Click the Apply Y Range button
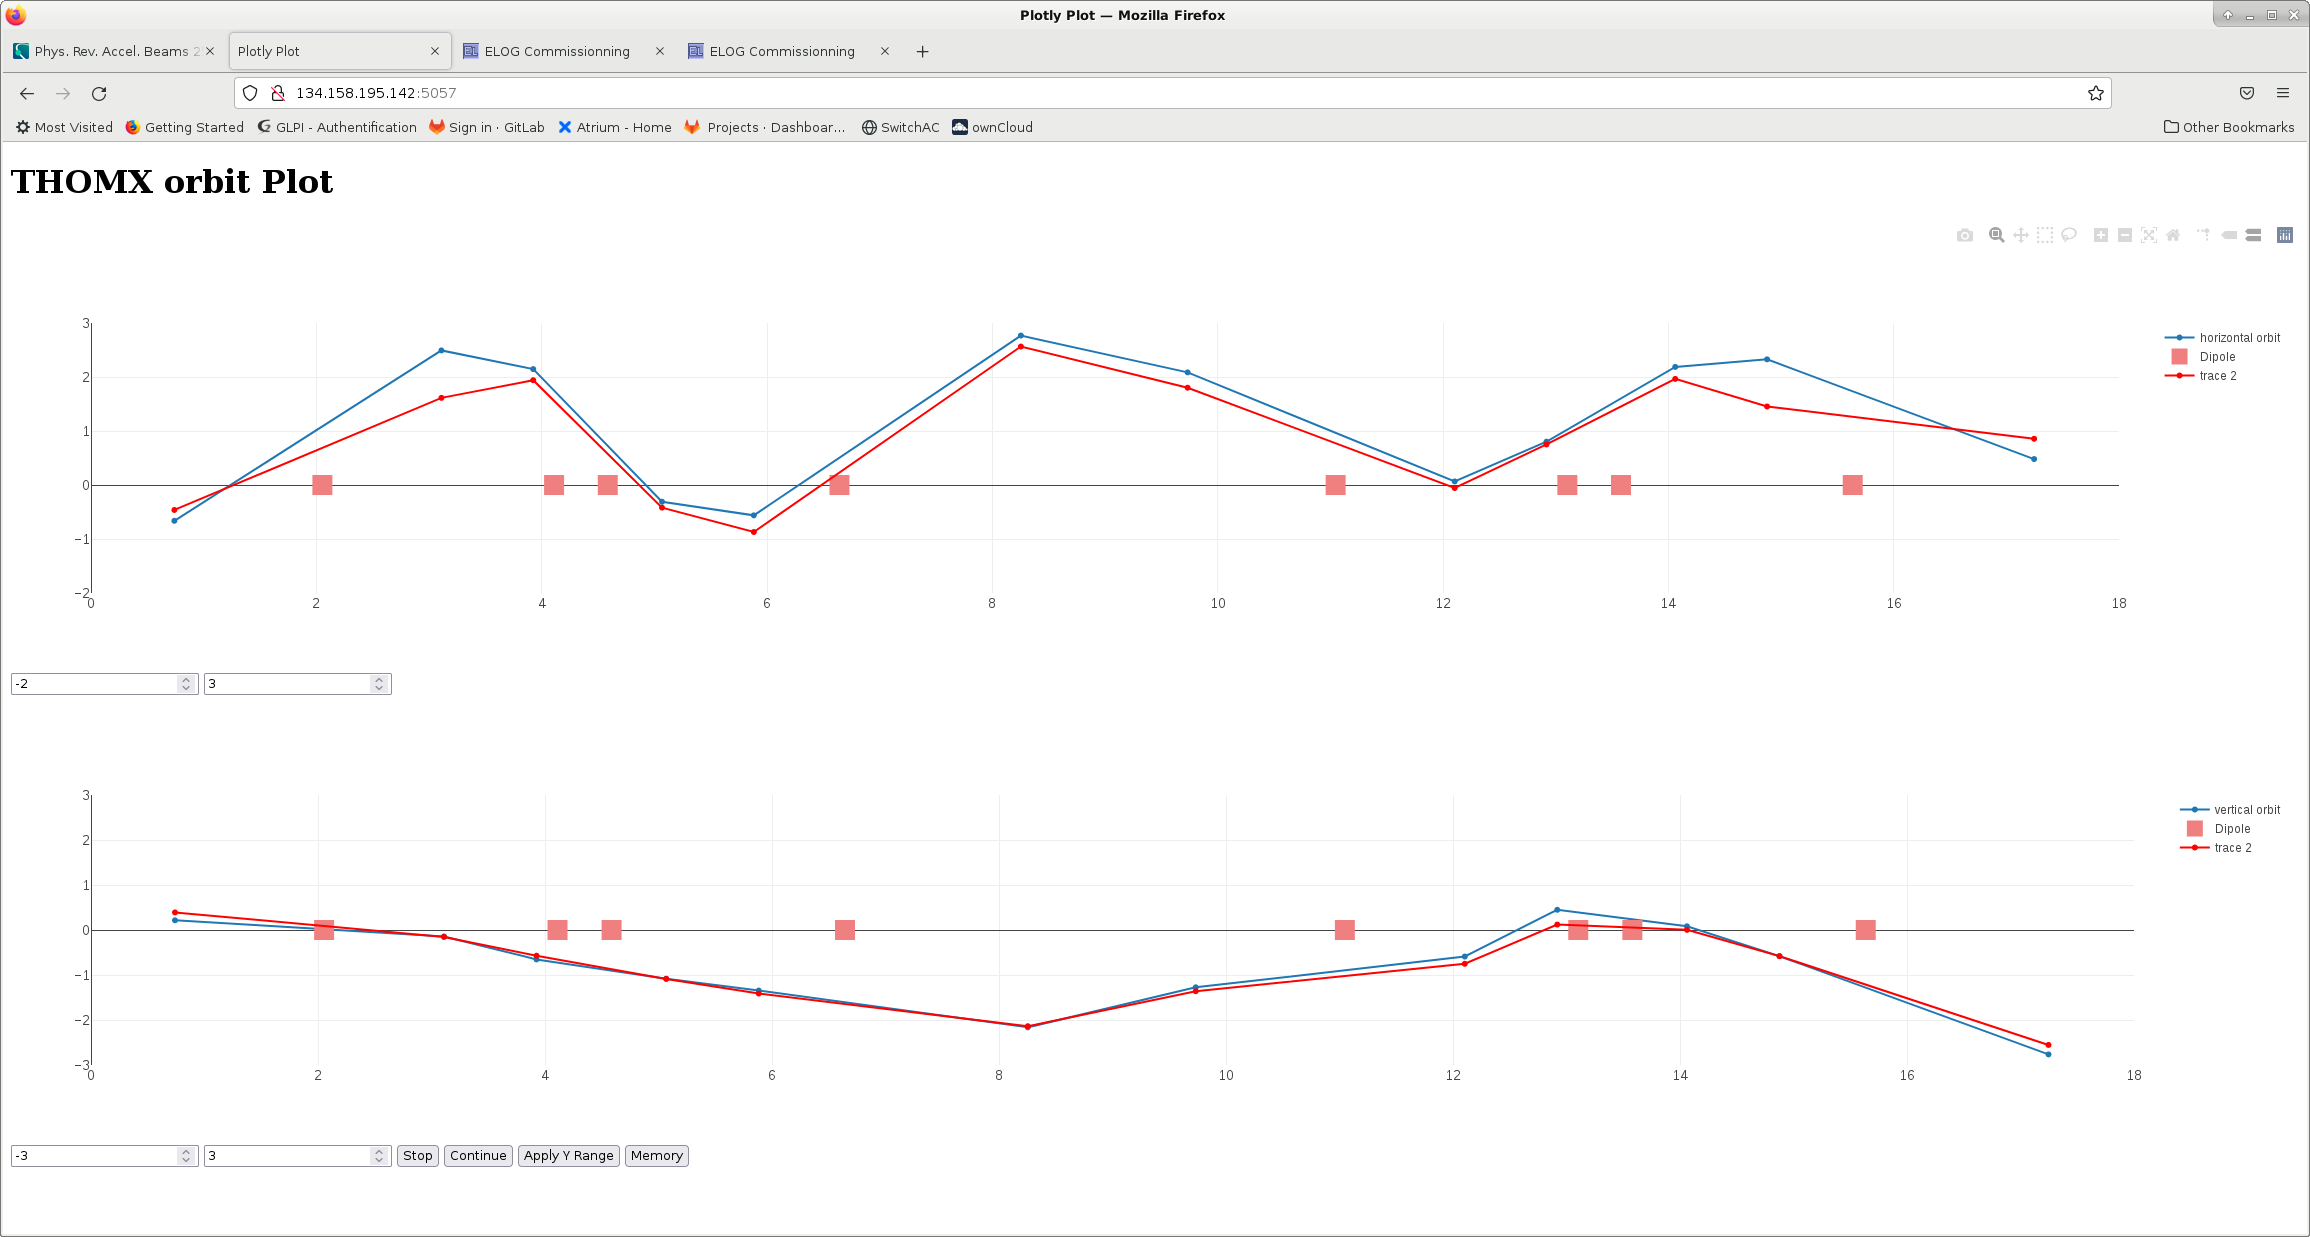This screenshot has height=1237, width=2310. point(568,1156)
